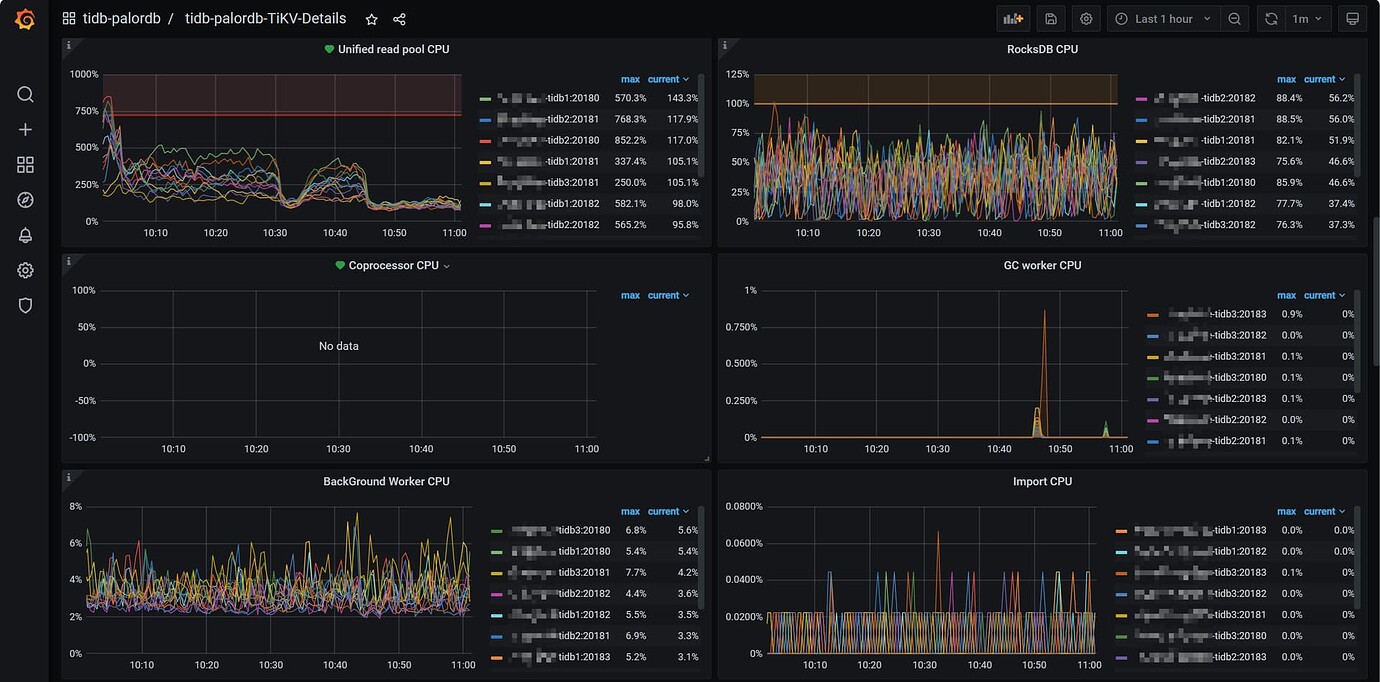1380x682 pixels.
Task: Open the Grafana home logo
Action: click(25, 19)
